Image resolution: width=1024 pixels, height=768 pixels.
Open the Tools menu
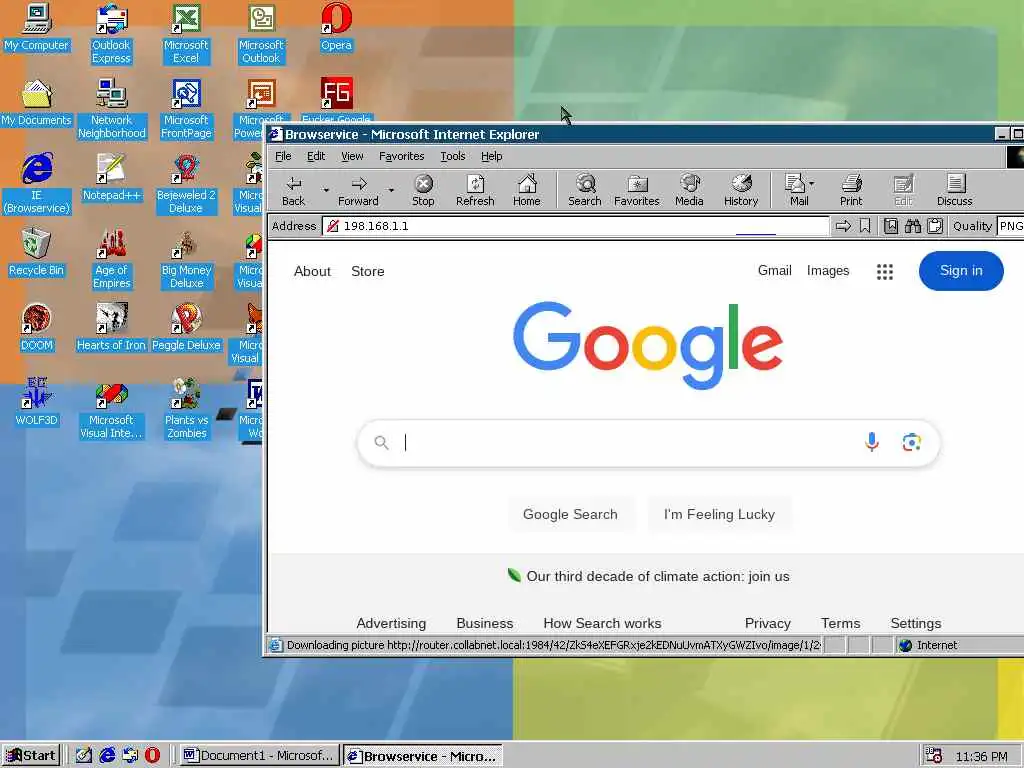pos(453,156)
